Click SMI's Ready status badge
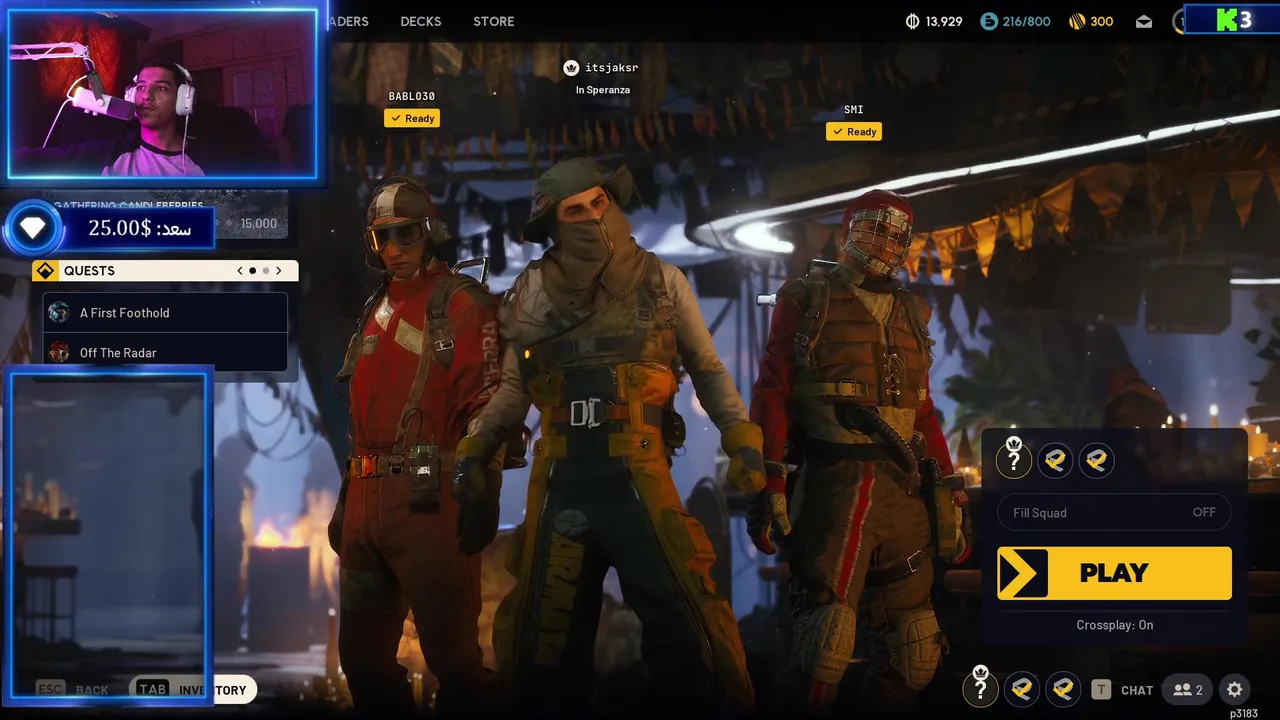 click(x=854, y=131)
